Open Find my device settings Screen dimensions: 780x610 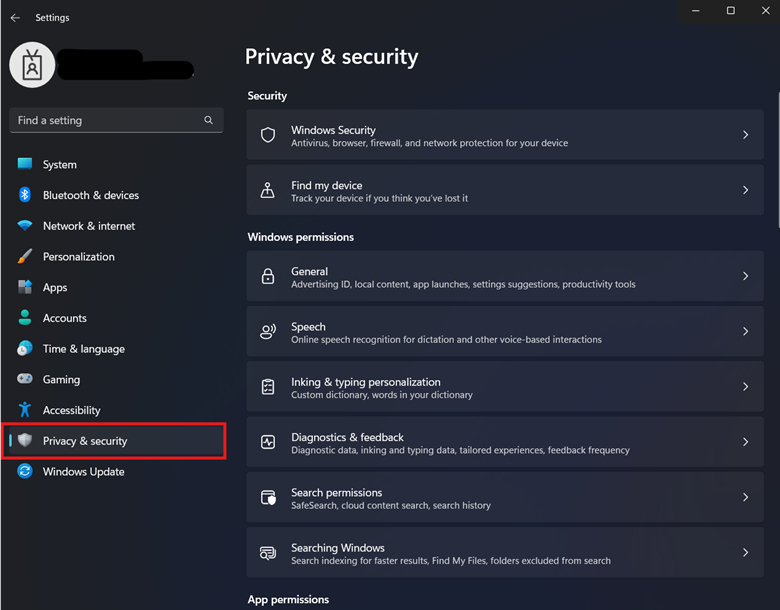[x=505, y=190]
